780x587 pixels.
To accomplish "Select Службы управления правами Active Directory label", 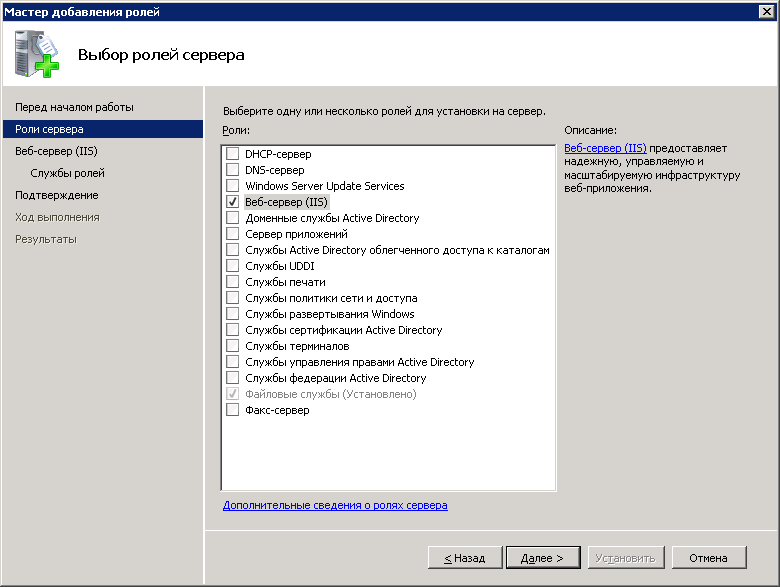I will click(x=360, y=362).
